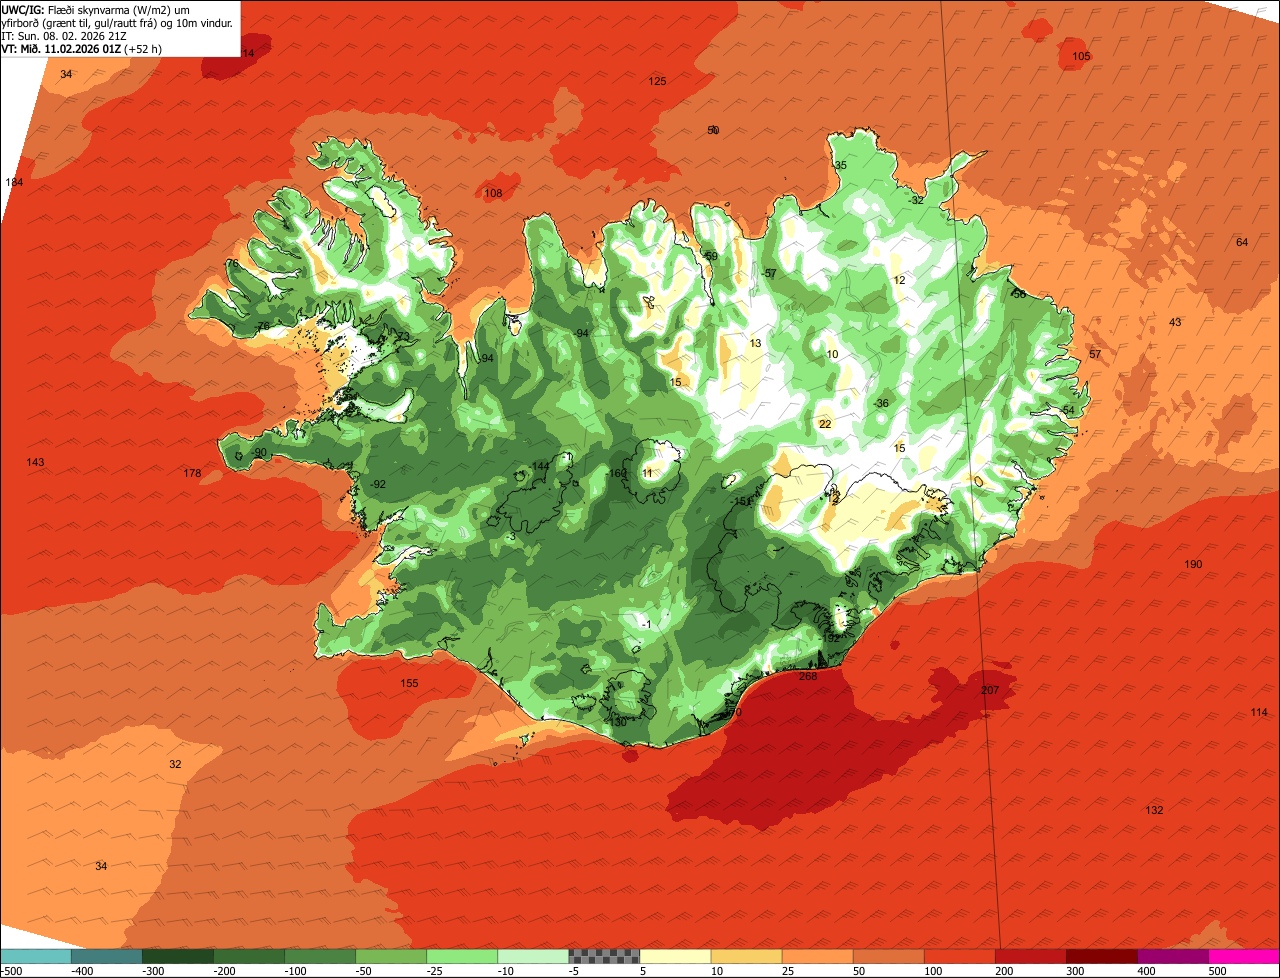Viewport: 1280px width, 978px height.
Task: Click the map value "57" off east coast
Action: [x=1095, y=355]
